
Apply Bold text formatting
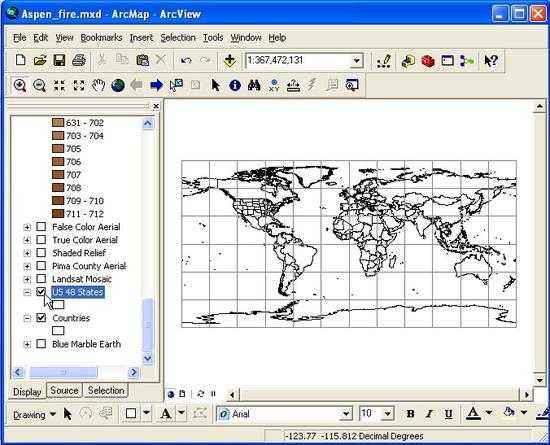coord(410,414)
